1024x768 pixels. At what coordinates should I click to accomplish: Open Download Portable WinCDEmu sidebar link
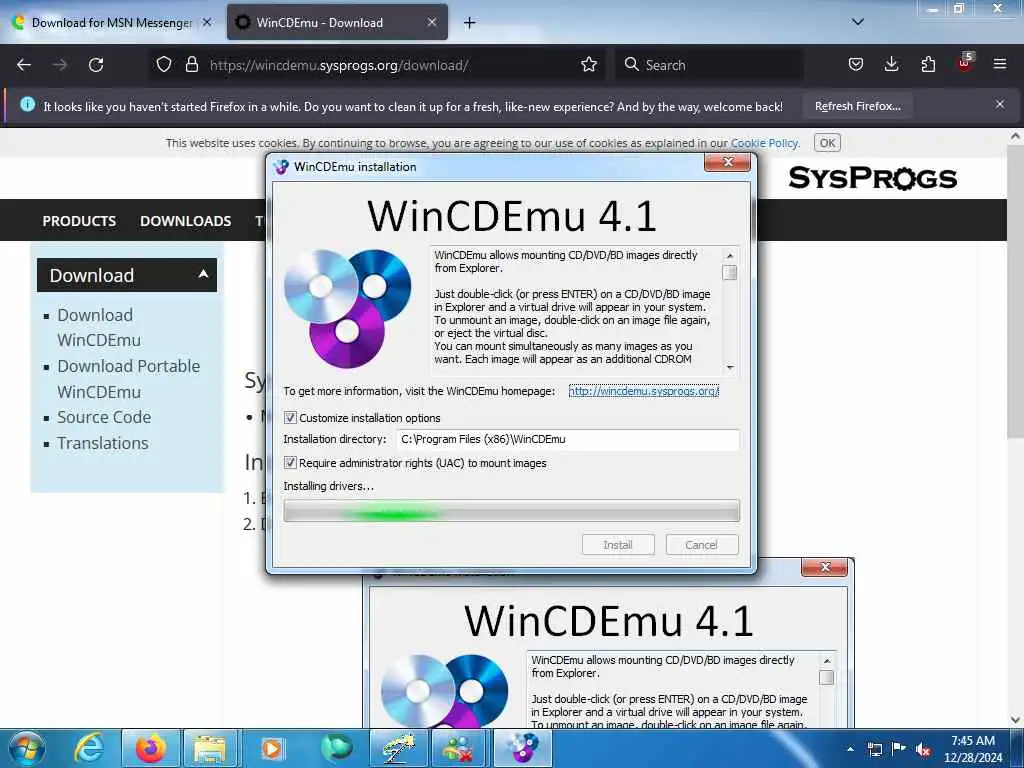coord(128,379)
